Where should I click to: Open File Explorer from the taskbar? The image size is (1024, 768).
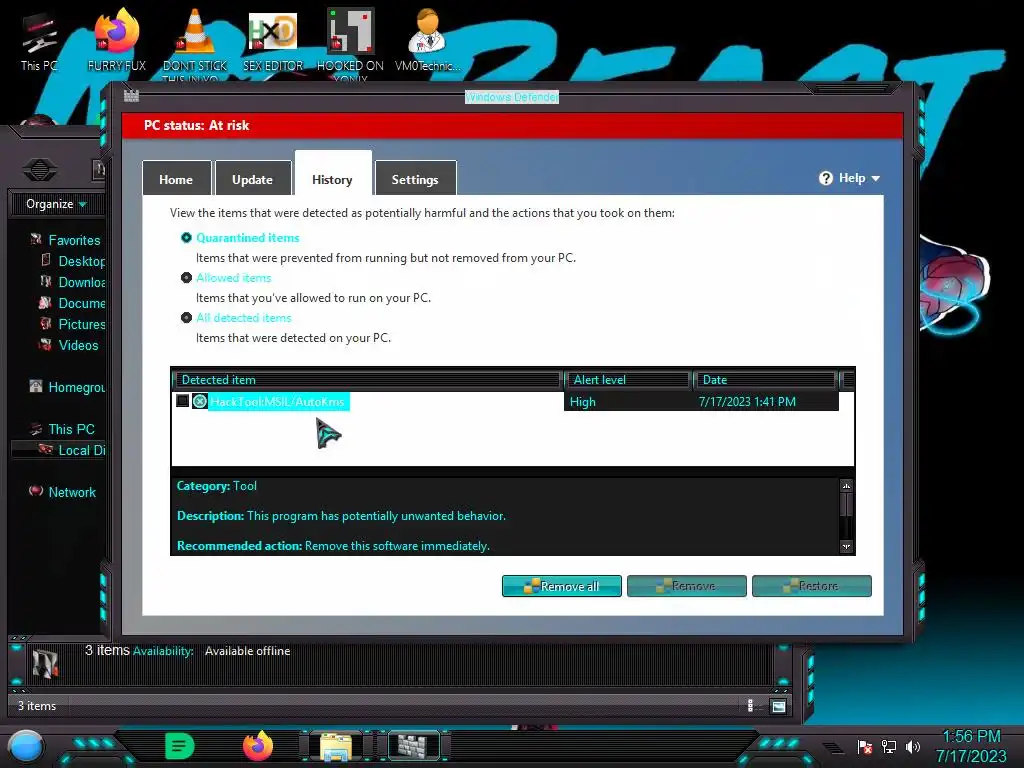336,747
